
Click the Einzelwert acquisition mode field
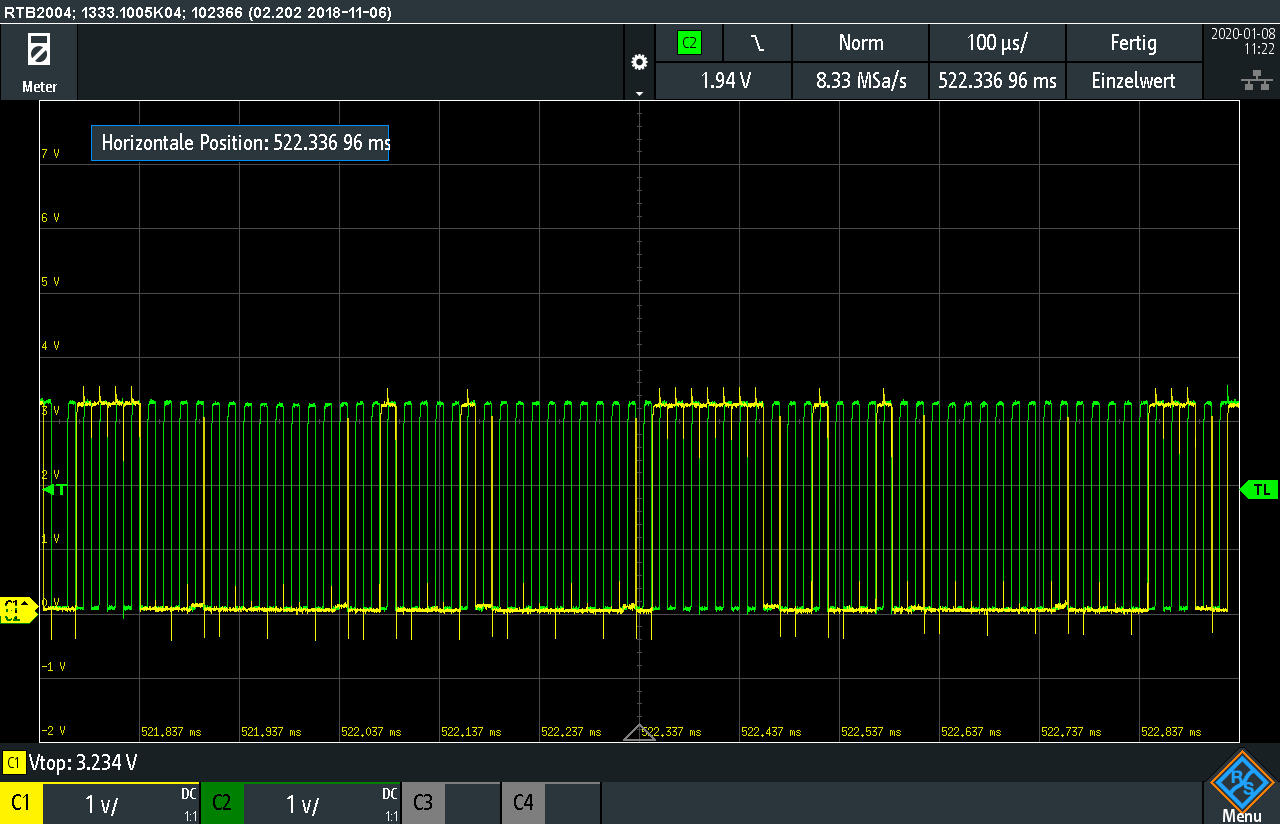pos(1133,81)
